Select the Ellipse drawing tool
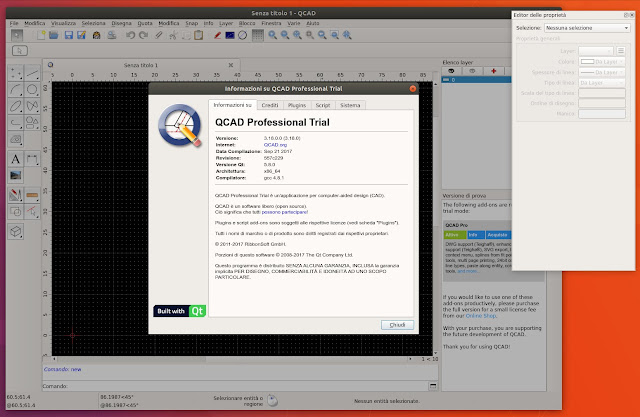 point(16,106)
